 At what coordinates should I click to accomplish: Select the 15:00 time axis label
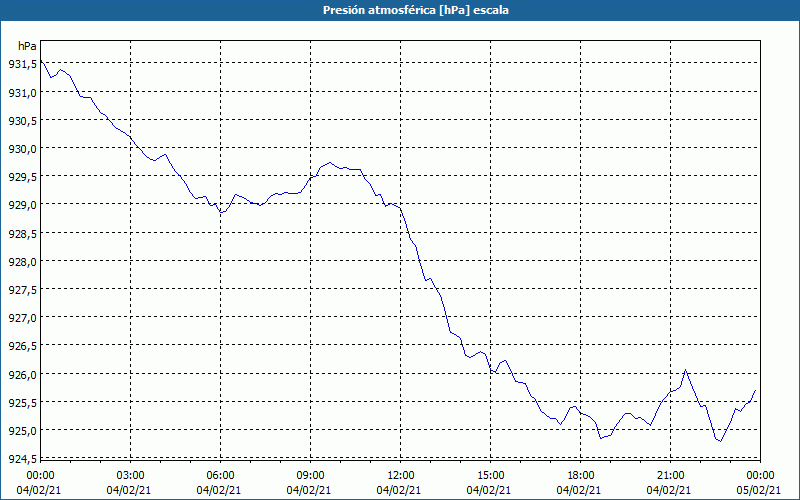coord(490,476)
